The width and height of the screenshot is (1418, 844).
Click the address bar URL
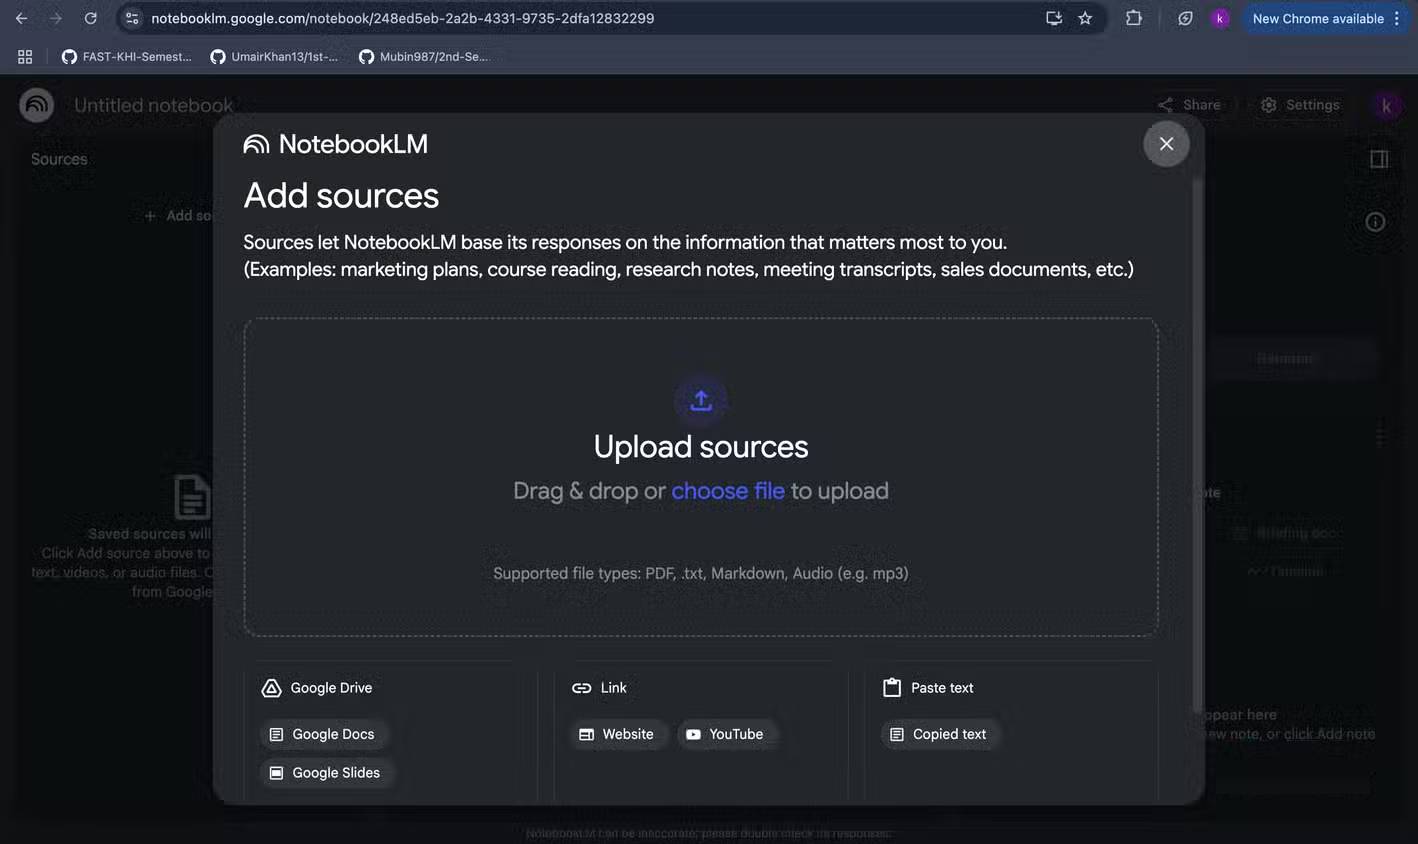(x=403, y=18)
